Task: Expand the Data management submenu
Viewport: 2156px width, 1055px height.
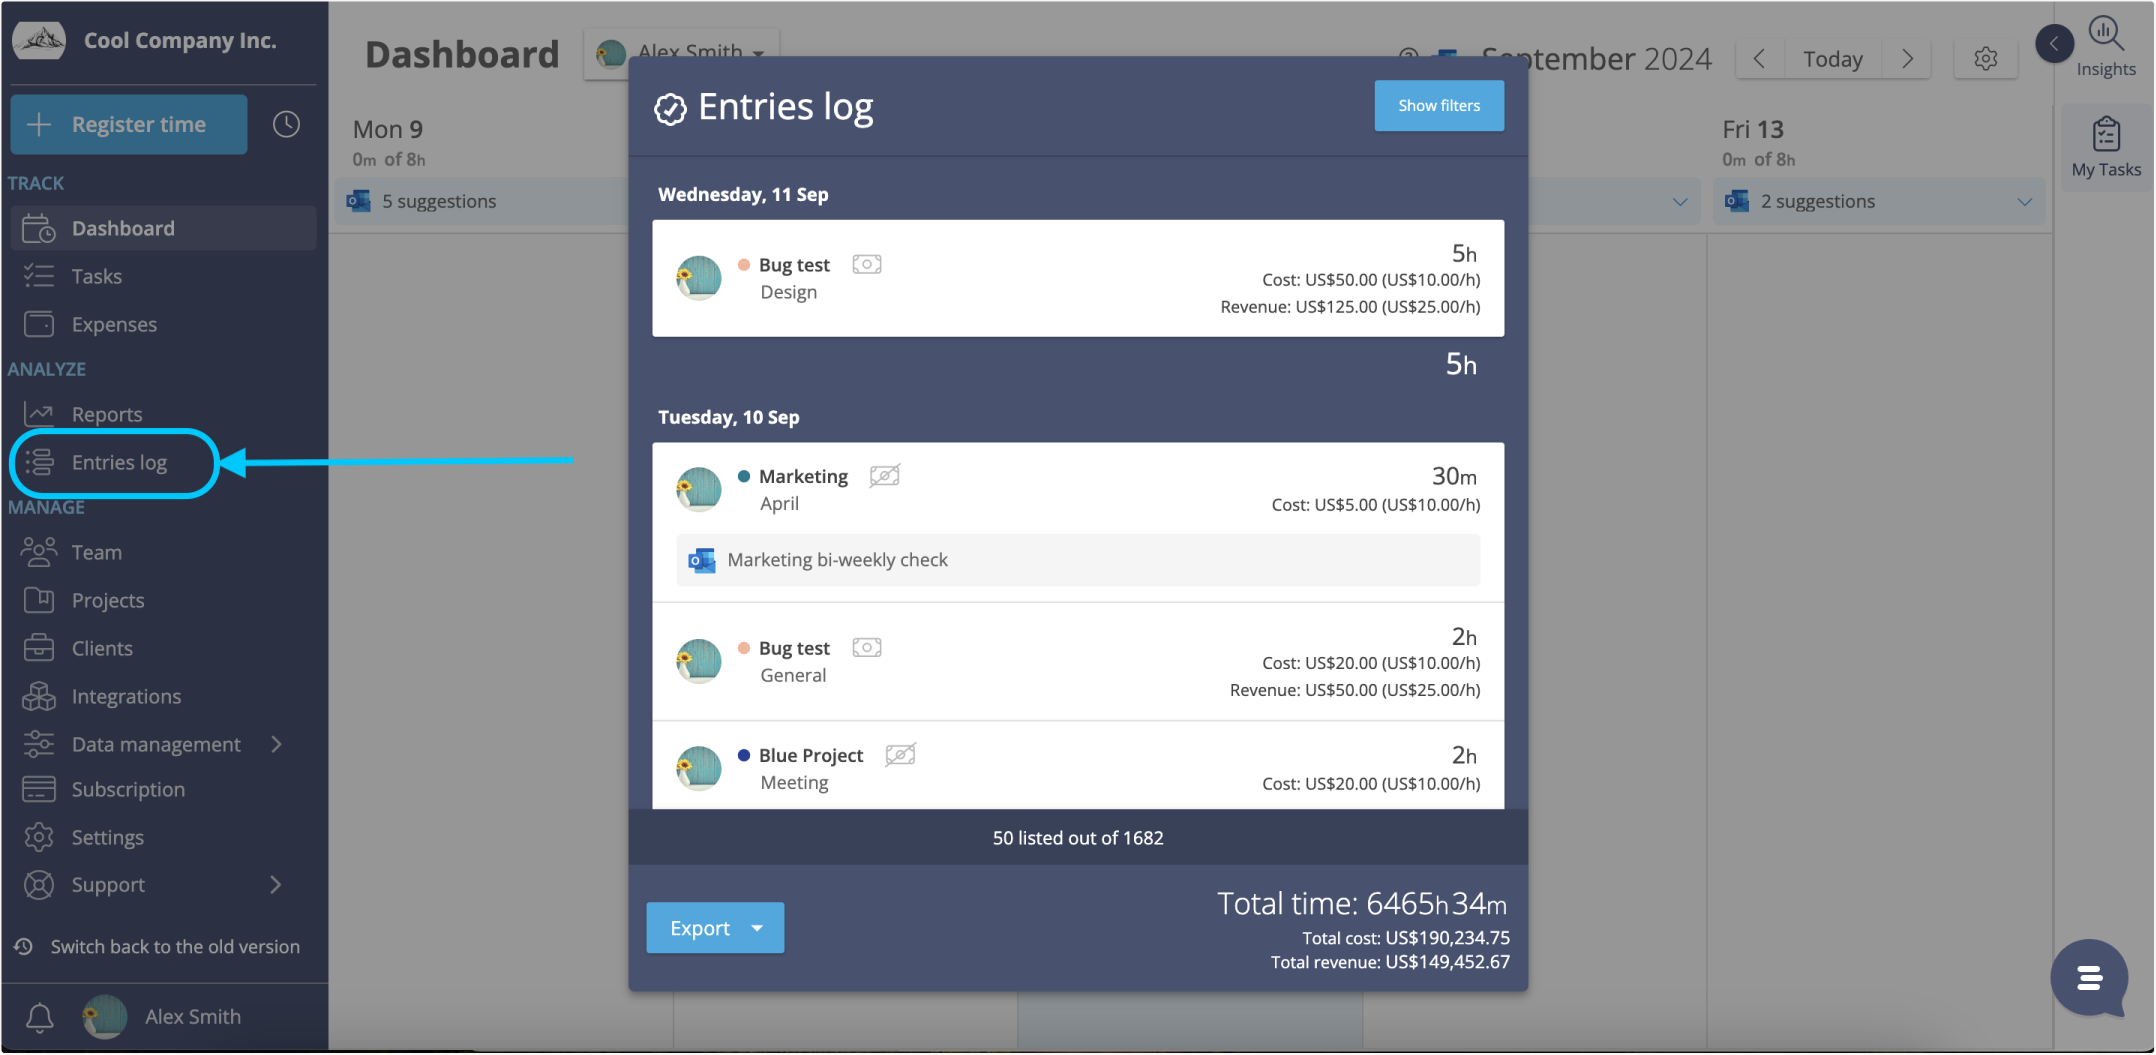Action: pos(276,744)
